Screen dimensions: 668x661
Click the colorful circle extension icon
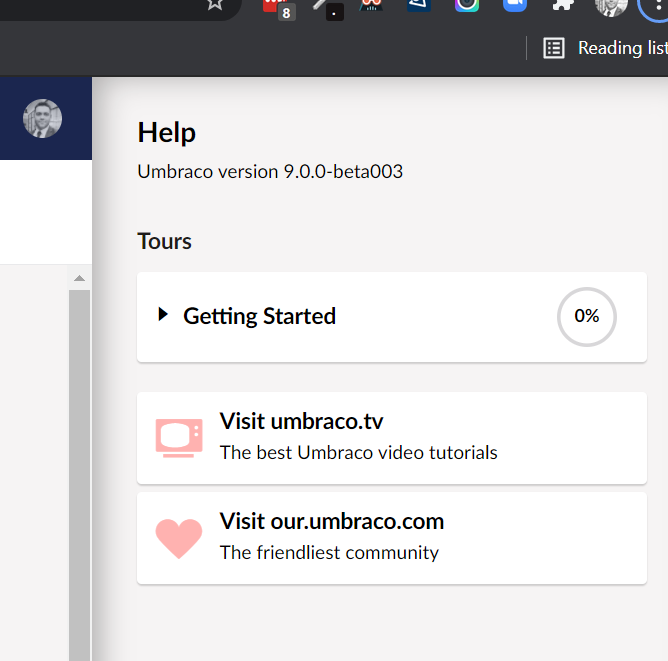click(x=466, y=4)
